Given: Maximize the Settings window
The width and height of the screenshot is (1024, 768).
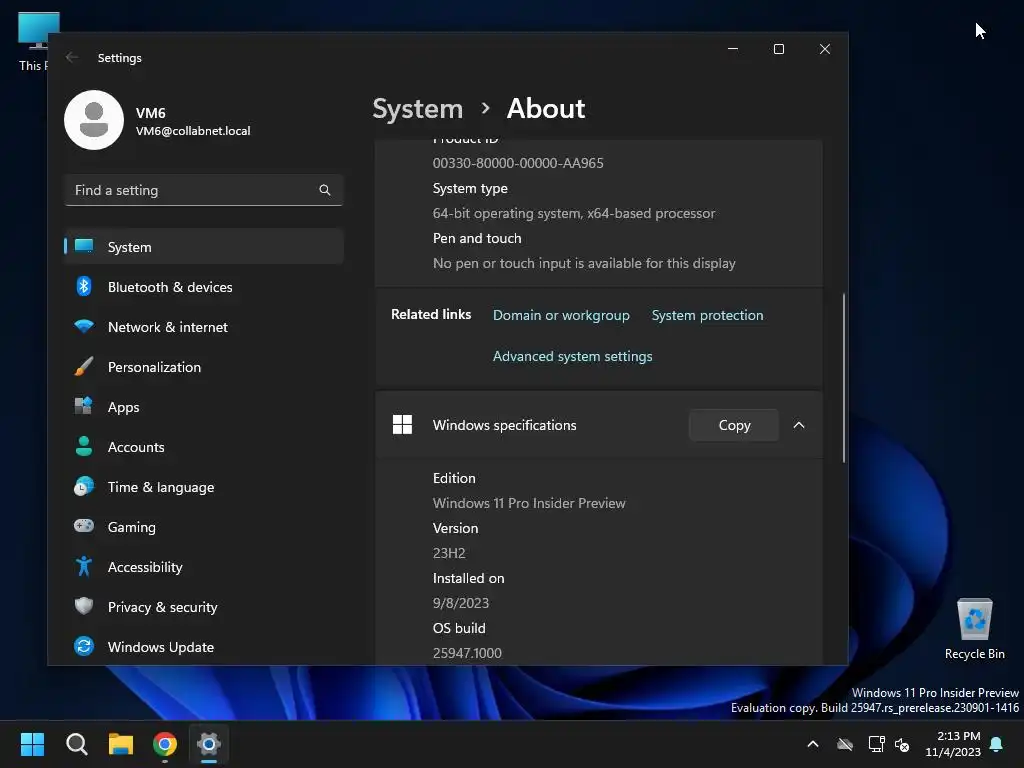Looking at the screenshot, I should [778, 49].
